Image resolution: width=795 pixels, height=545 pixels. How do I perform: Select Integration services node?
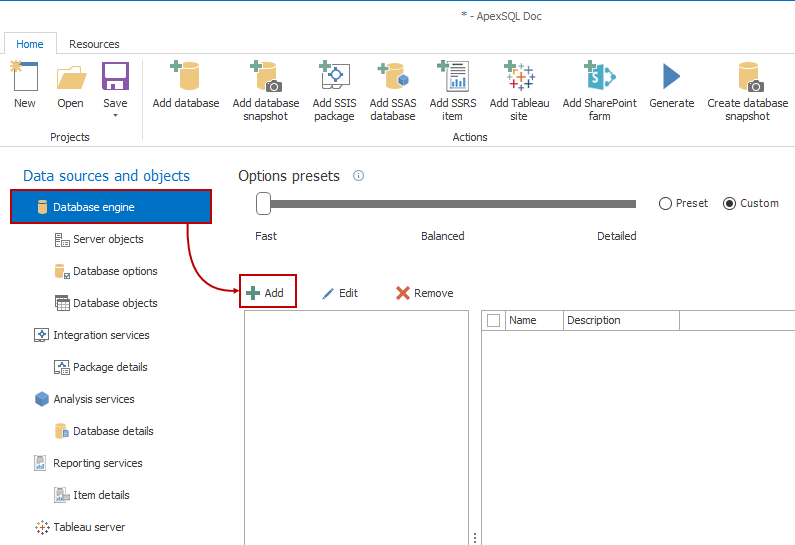(92, 335)
